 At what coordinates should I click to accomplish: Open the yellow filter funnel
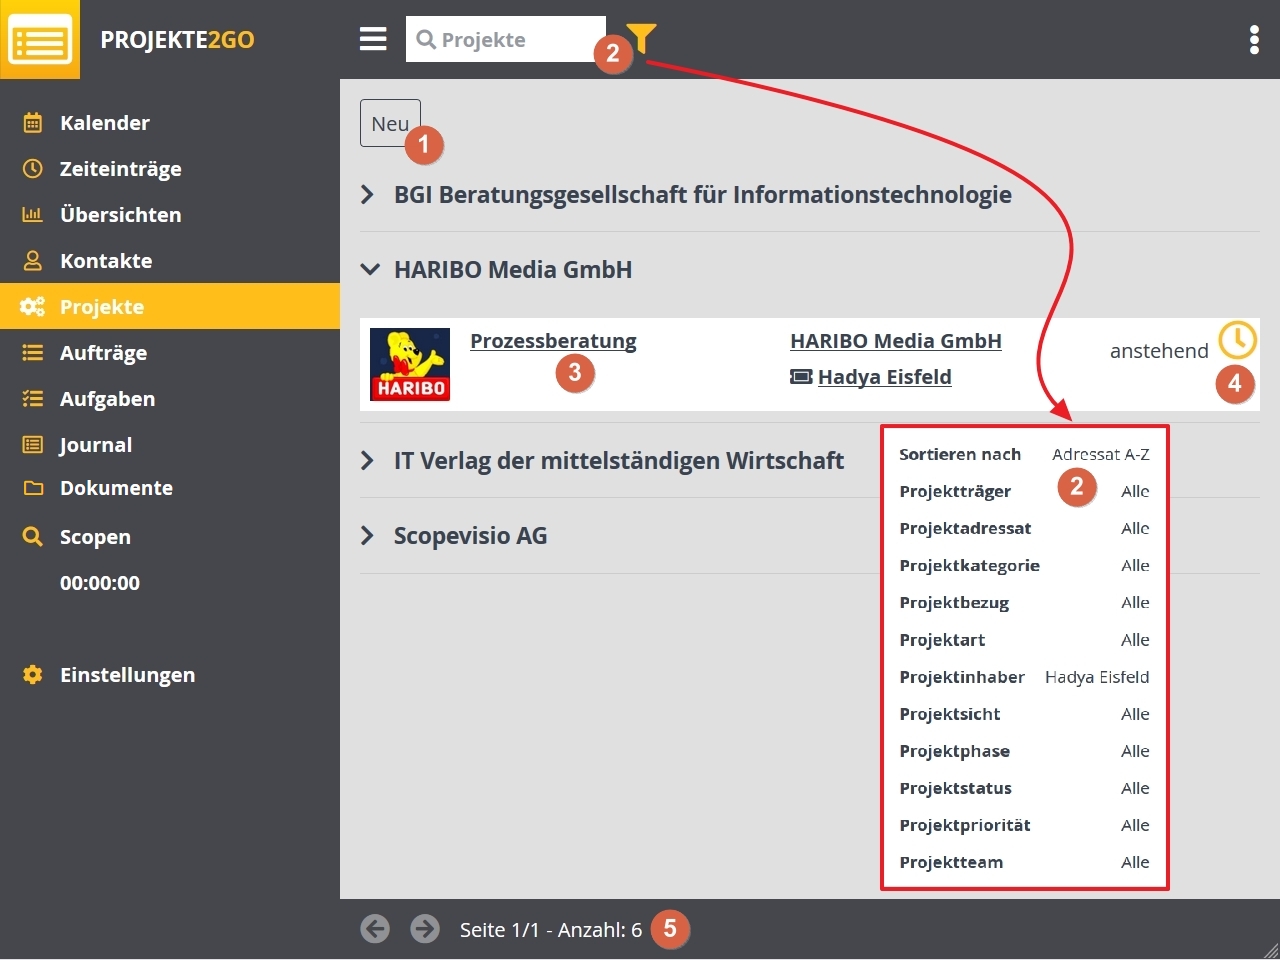[x=641, y=38]
